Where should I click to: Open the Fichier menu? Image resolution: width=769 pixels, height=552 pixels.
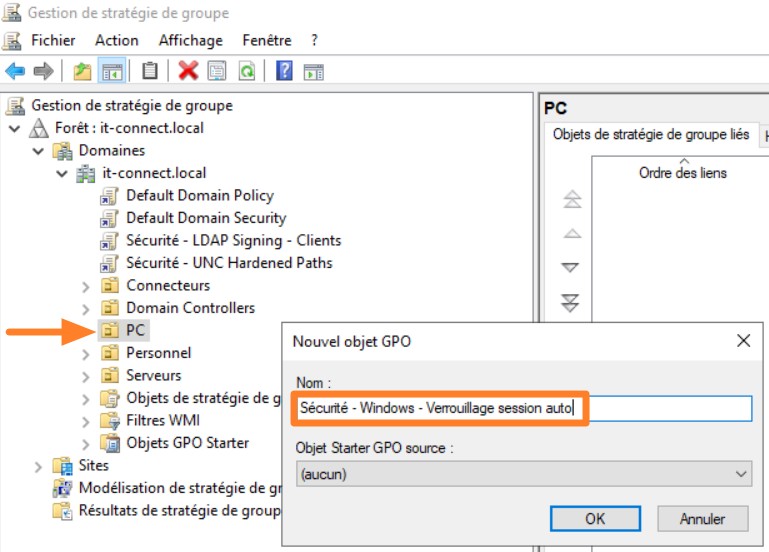coord(52,40)
